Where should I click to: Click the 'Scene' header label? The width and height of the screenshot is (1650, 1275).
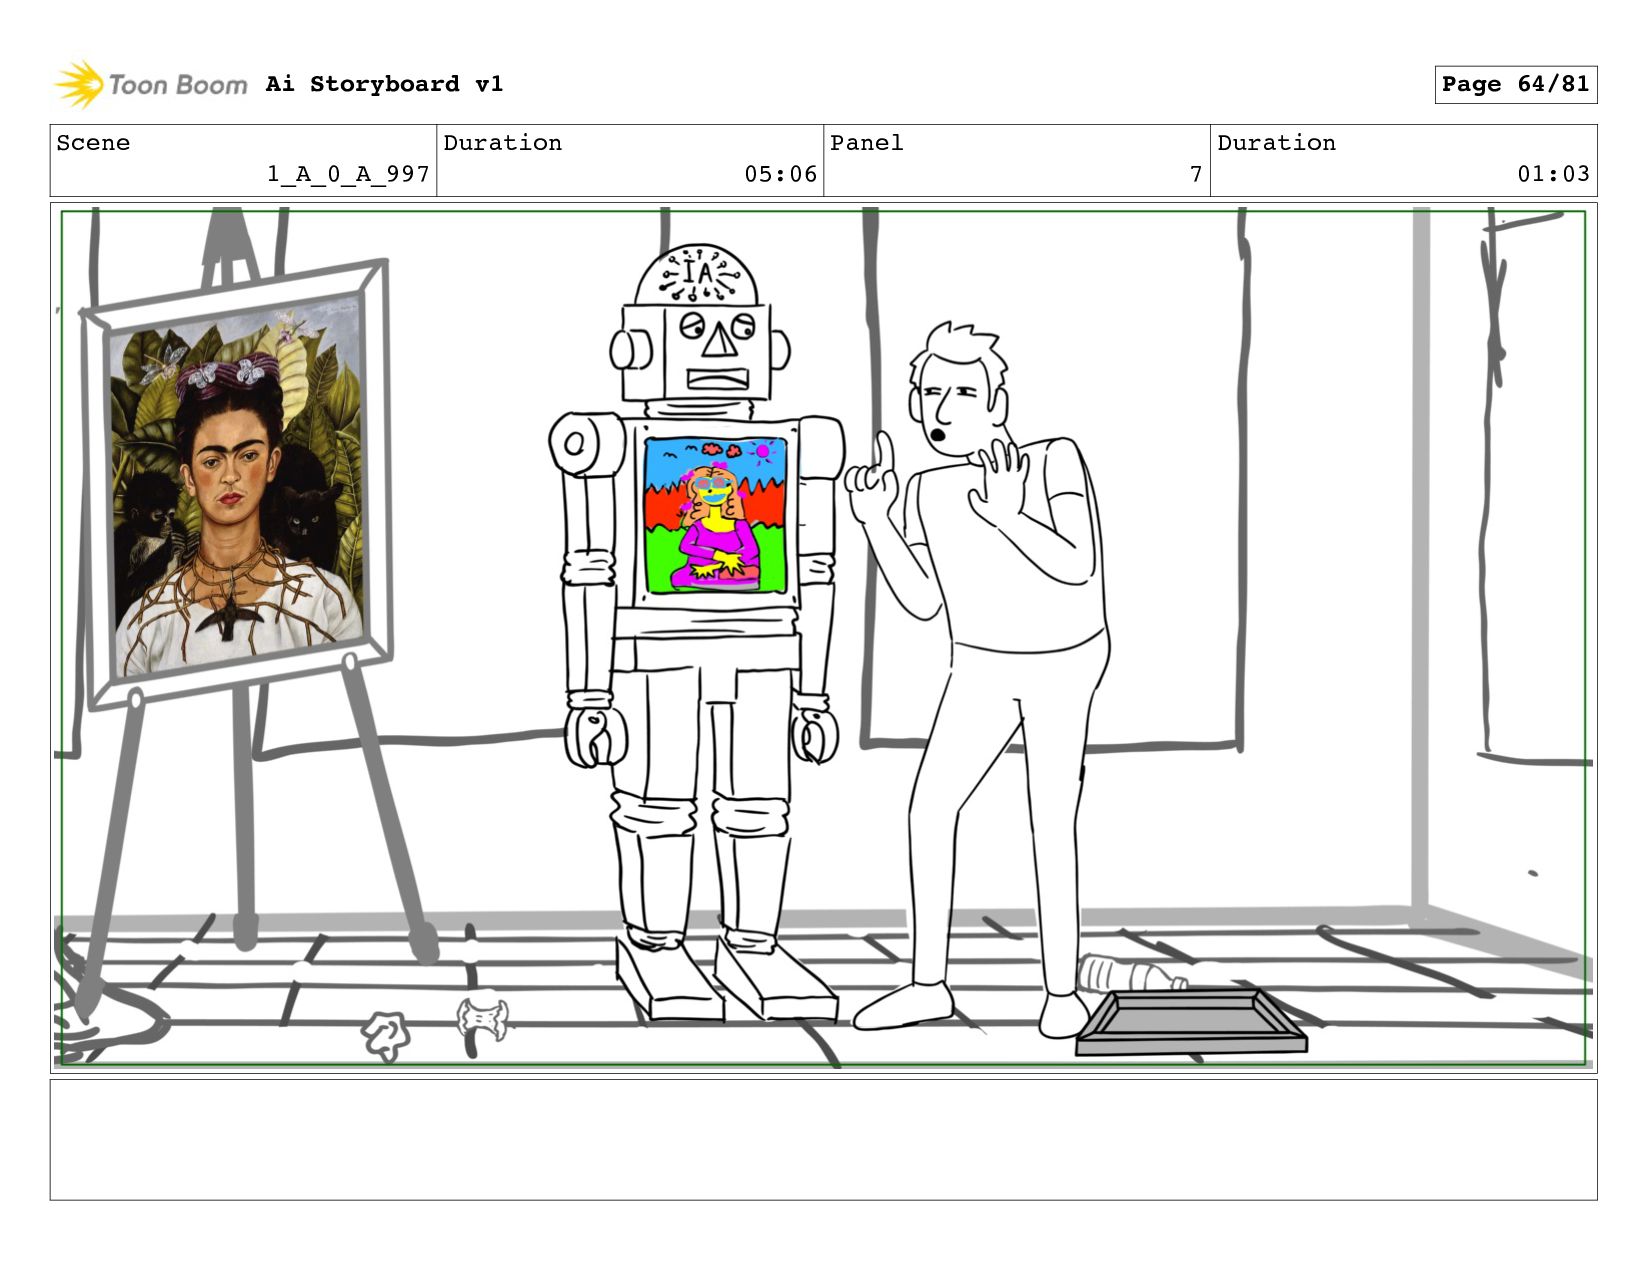(x=93, y=143)
